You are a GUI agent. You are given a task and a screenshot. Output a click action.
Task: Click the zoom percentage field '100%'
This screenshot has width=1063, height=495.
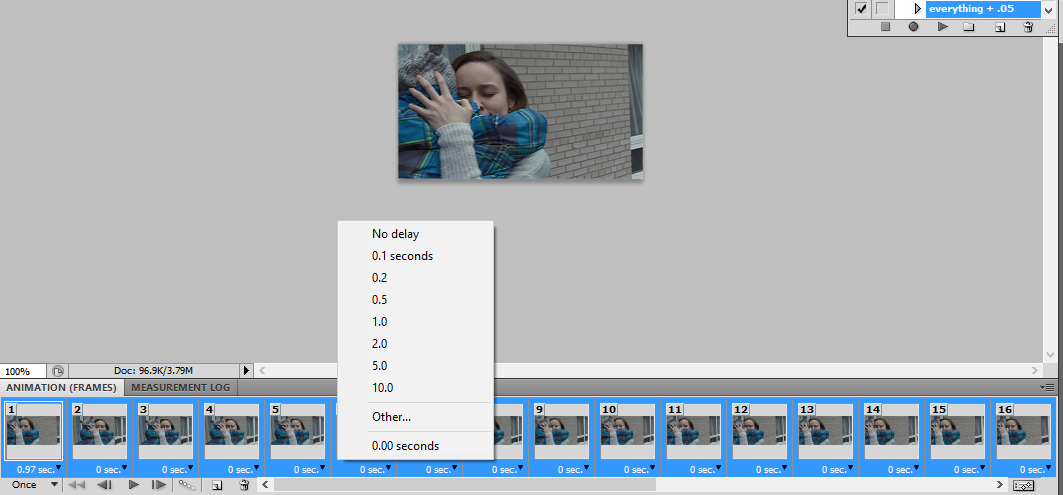(x=24, y=371)
